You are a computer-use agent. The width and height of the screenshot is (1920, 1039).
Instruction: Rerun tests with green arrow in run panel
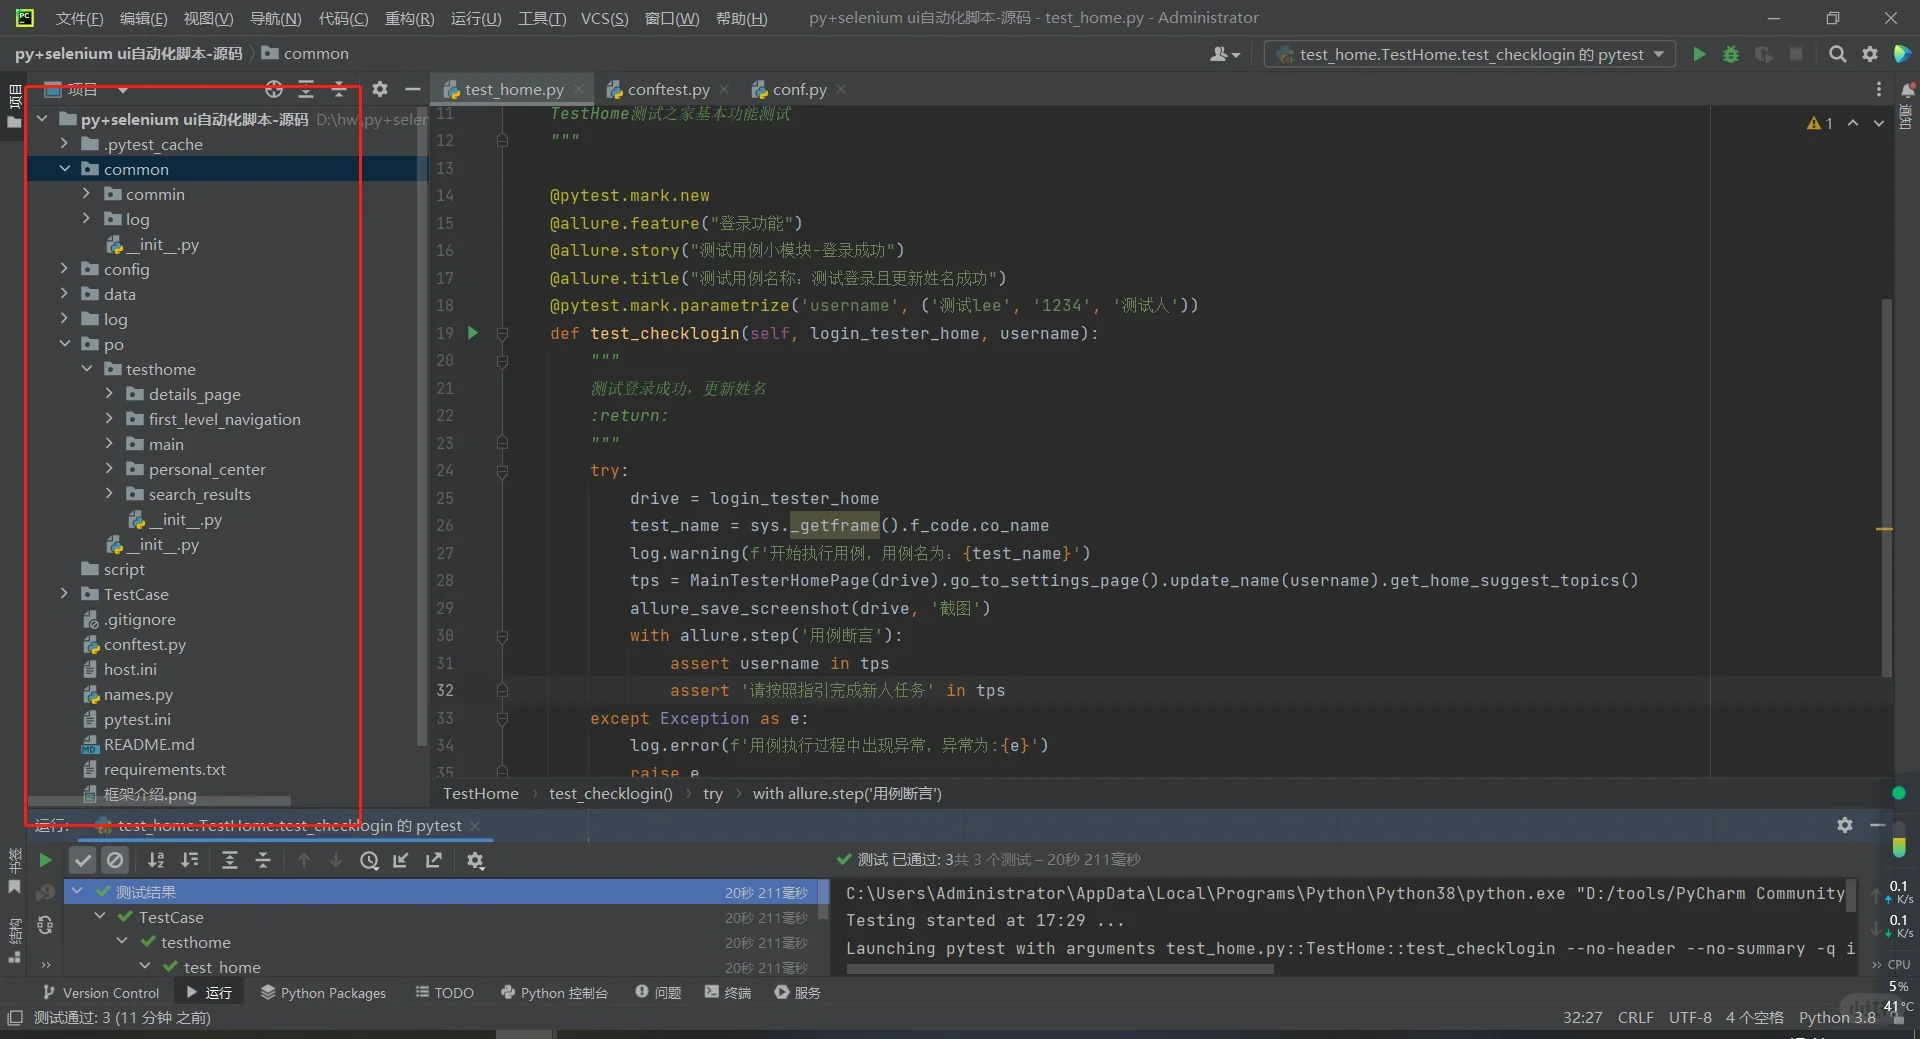tap(45, 861)
